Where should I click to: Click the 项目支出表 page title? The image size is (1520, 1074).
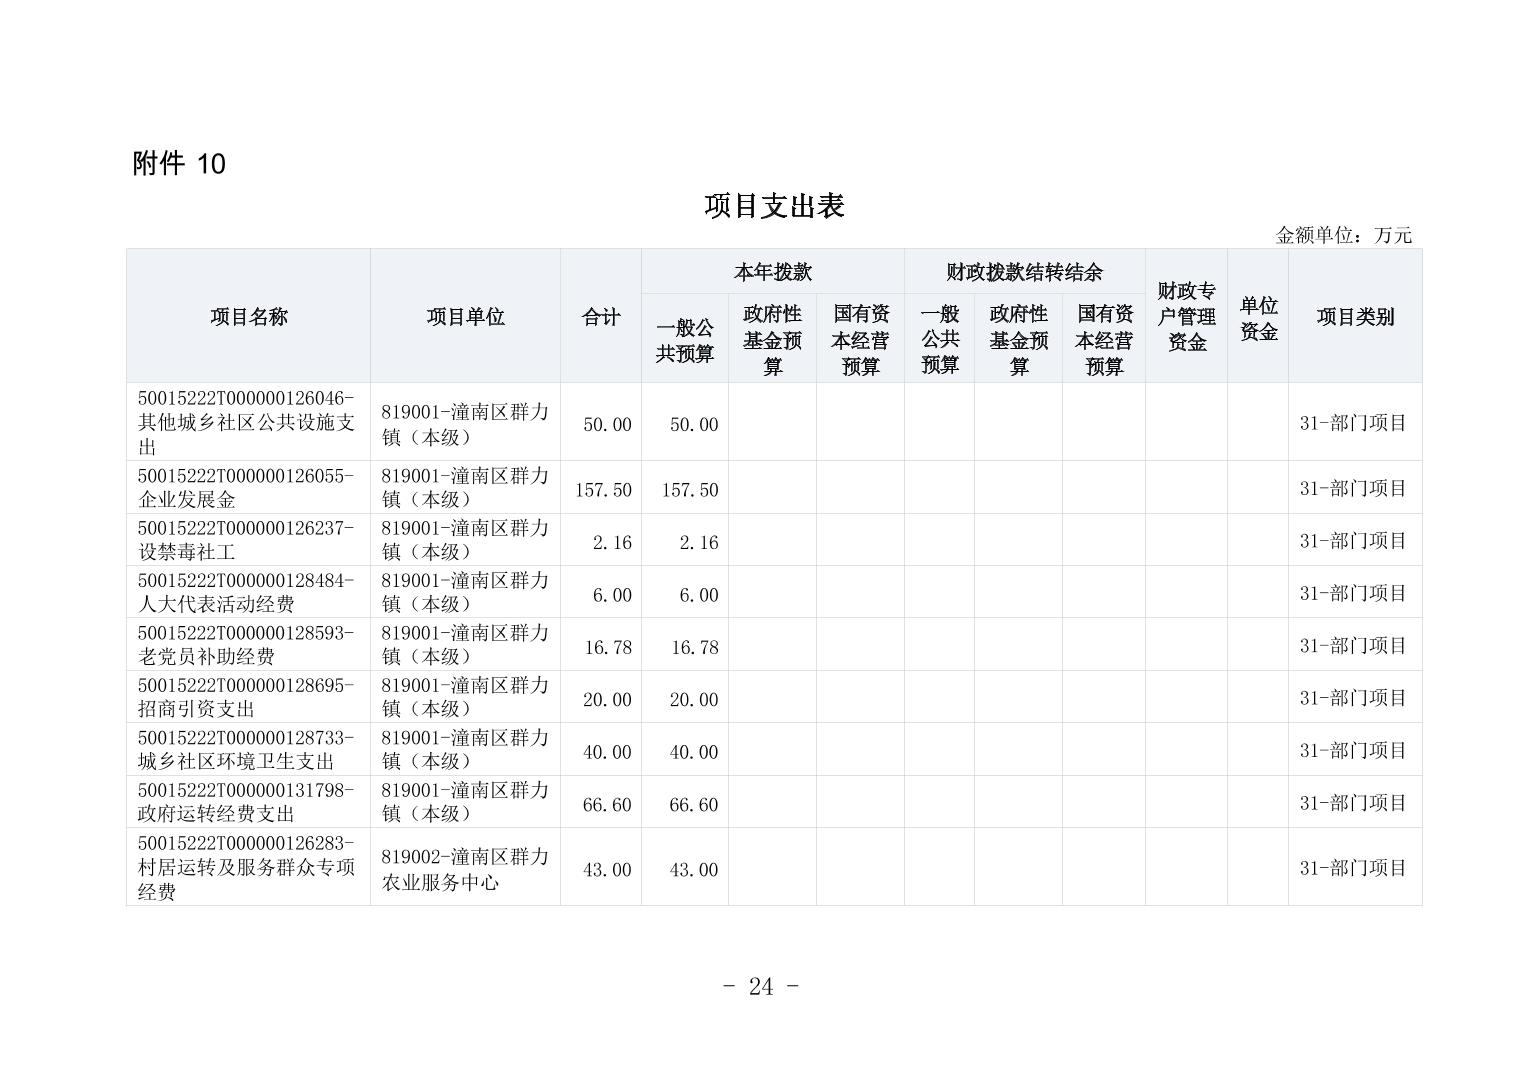774,206
